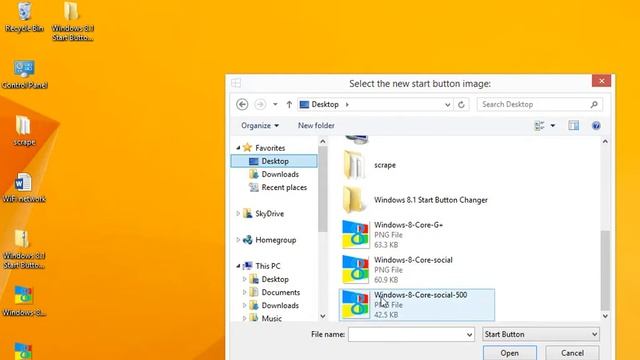Select scrape folder in file list

[x=417, y=165]
